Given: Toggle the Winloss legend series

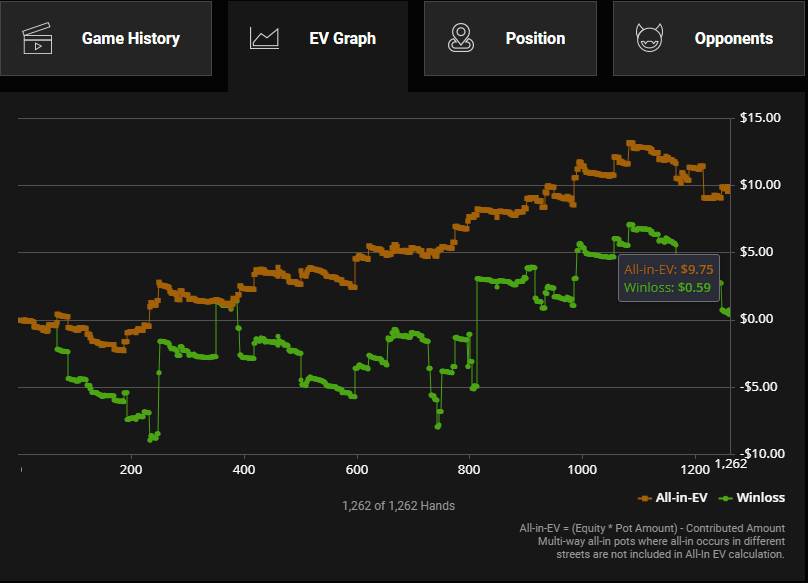Looking at the screenshot, I should (752, 498).
